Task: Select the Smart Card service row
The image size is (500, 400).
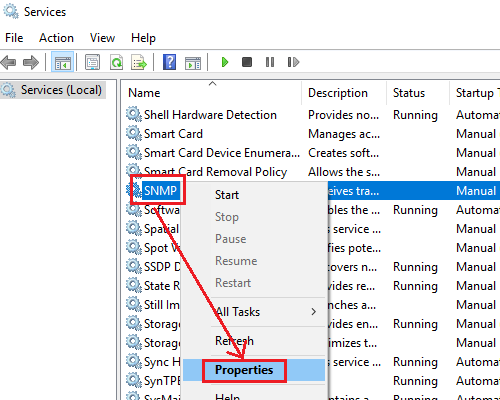Action: pyautogui.click(x=312, y=134)
